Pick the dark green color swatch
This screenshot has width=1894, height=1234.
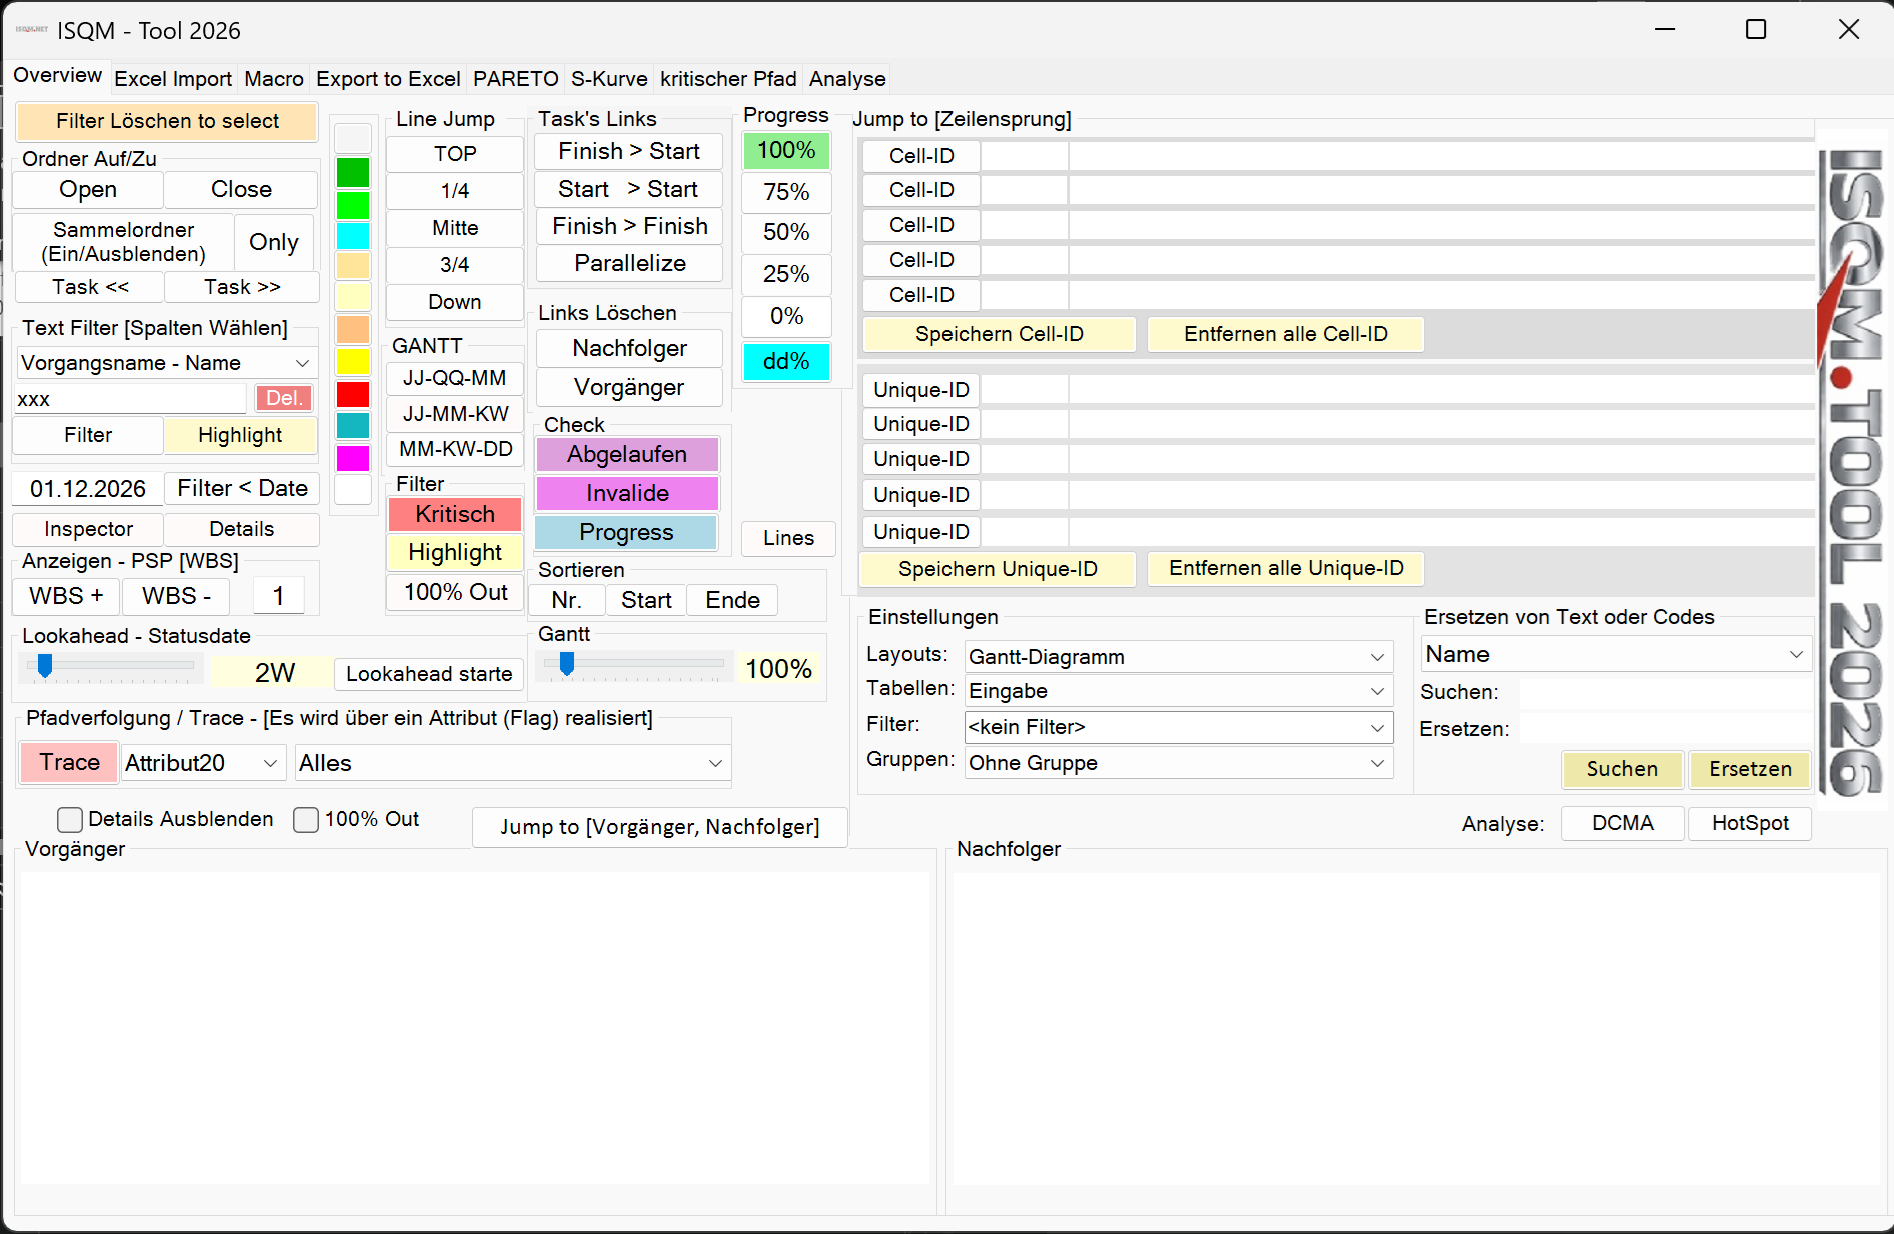pyautogui.click(x=352, y=172)
